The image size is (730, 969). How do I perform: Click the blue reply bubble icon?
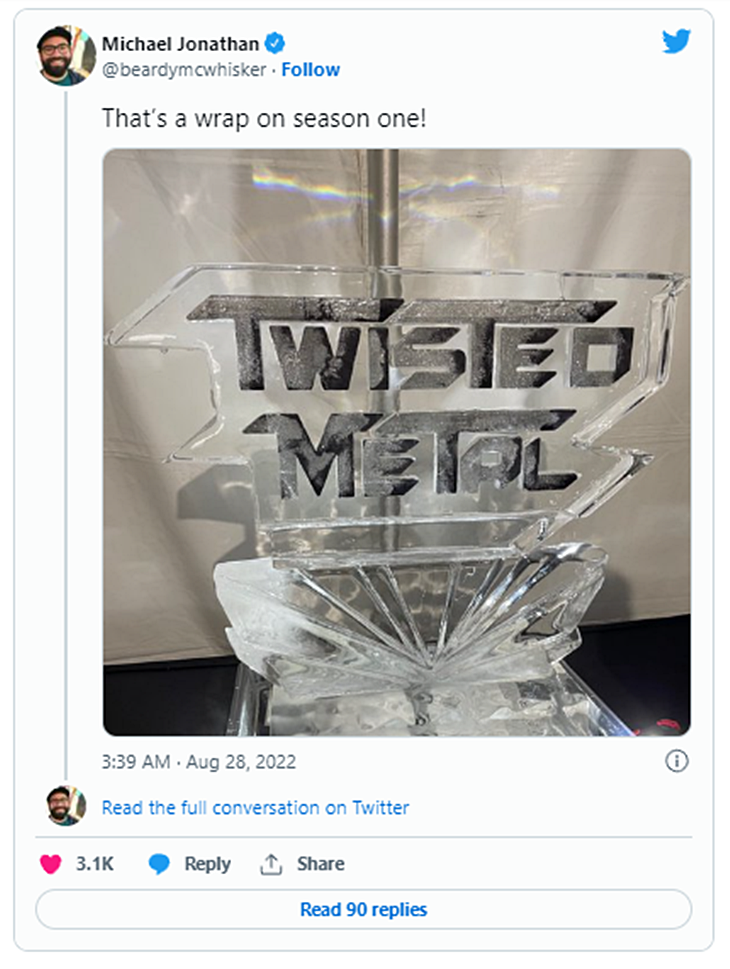pos(159,864)
